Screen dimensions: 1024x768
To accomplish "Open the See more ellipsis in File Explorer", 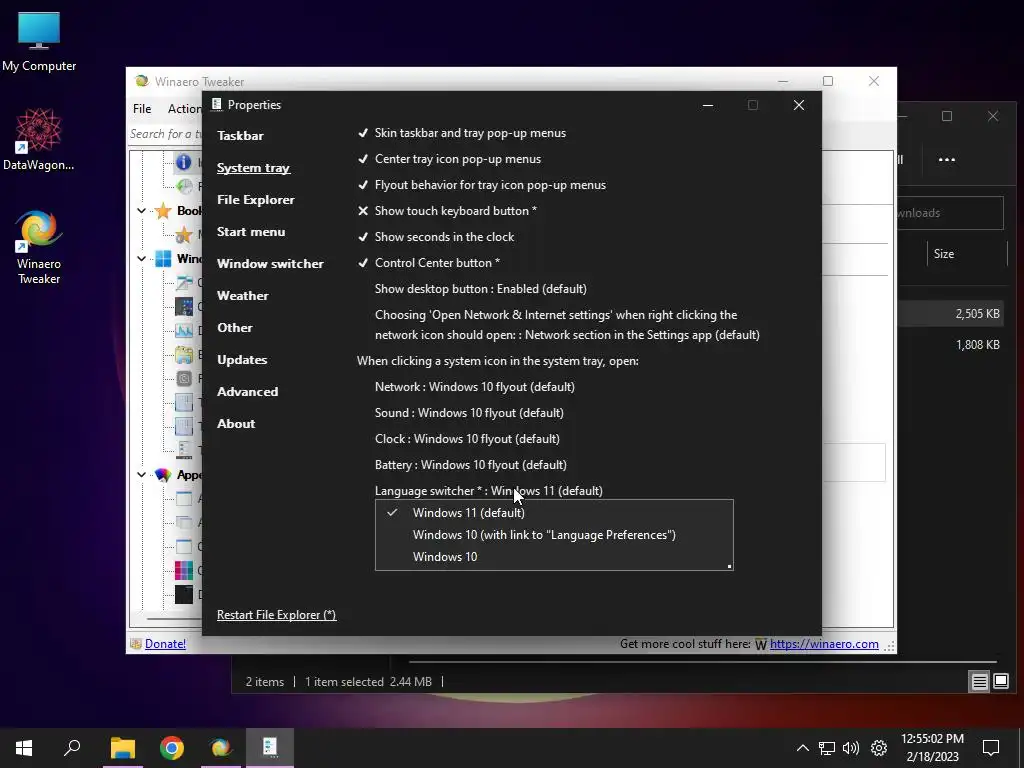I will (x=946, y=159).
